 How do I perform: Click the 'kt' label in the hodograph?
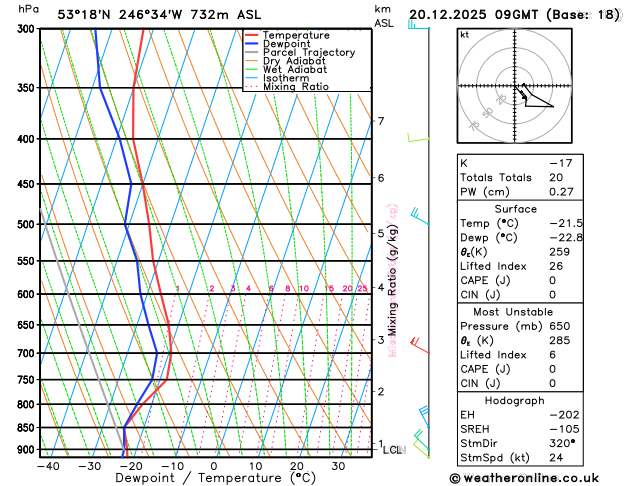[x=465, y=35]
